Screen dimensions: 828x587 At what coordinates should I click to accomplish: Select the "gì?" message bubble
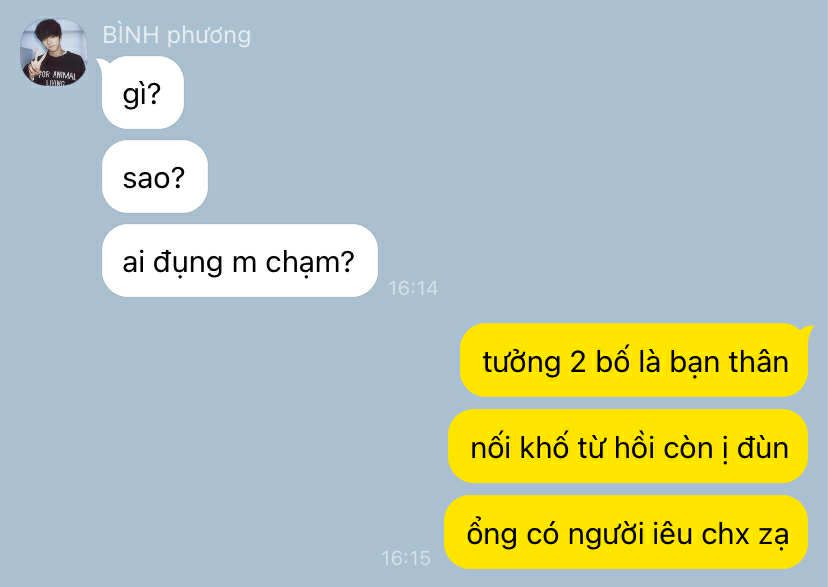(x=143, y=93)
